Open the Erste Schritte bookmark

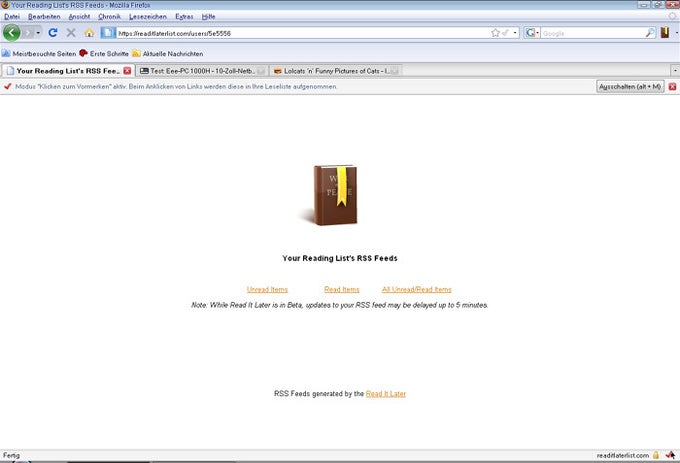104,54
